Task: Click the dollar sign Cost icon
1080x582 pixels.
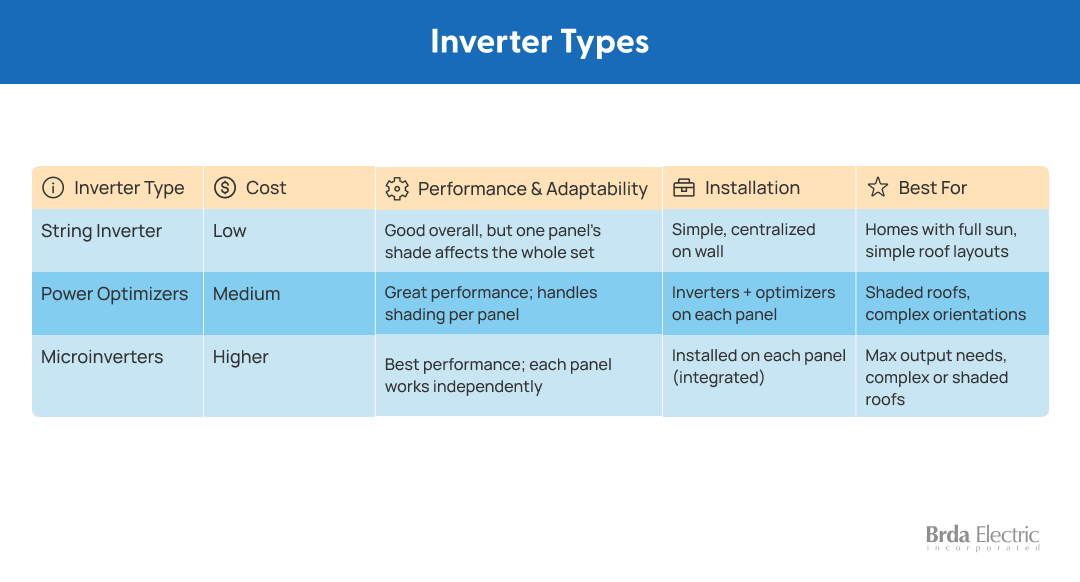Action: point(225,187)
